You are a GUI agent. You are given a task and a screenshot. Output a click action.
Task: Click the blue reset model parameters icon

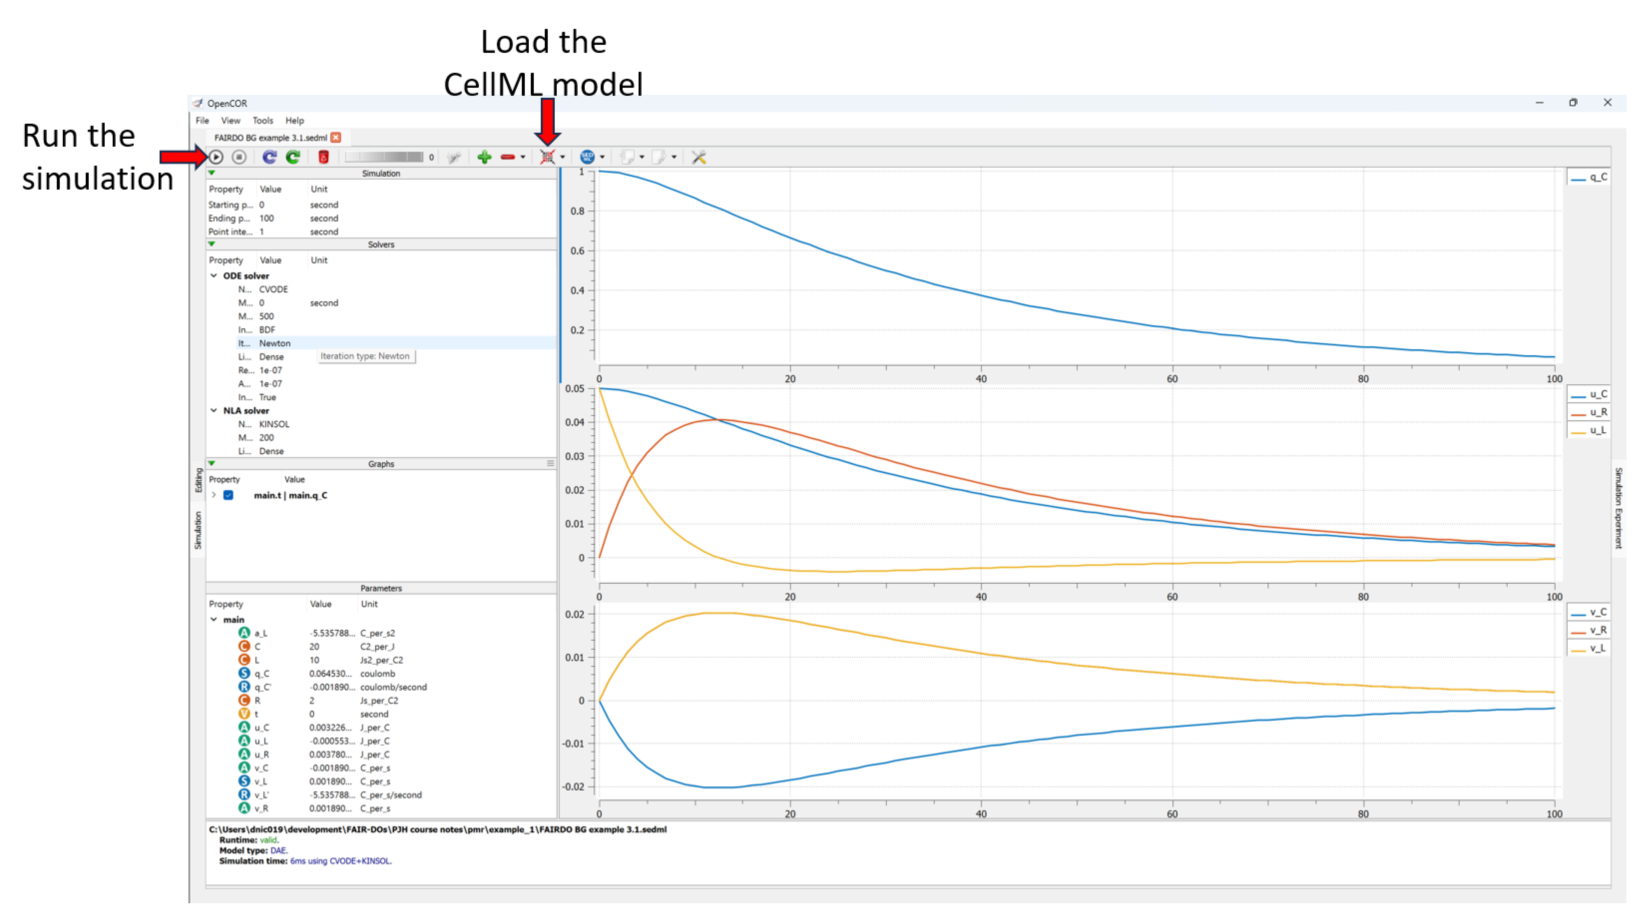(x=269, y=157)
